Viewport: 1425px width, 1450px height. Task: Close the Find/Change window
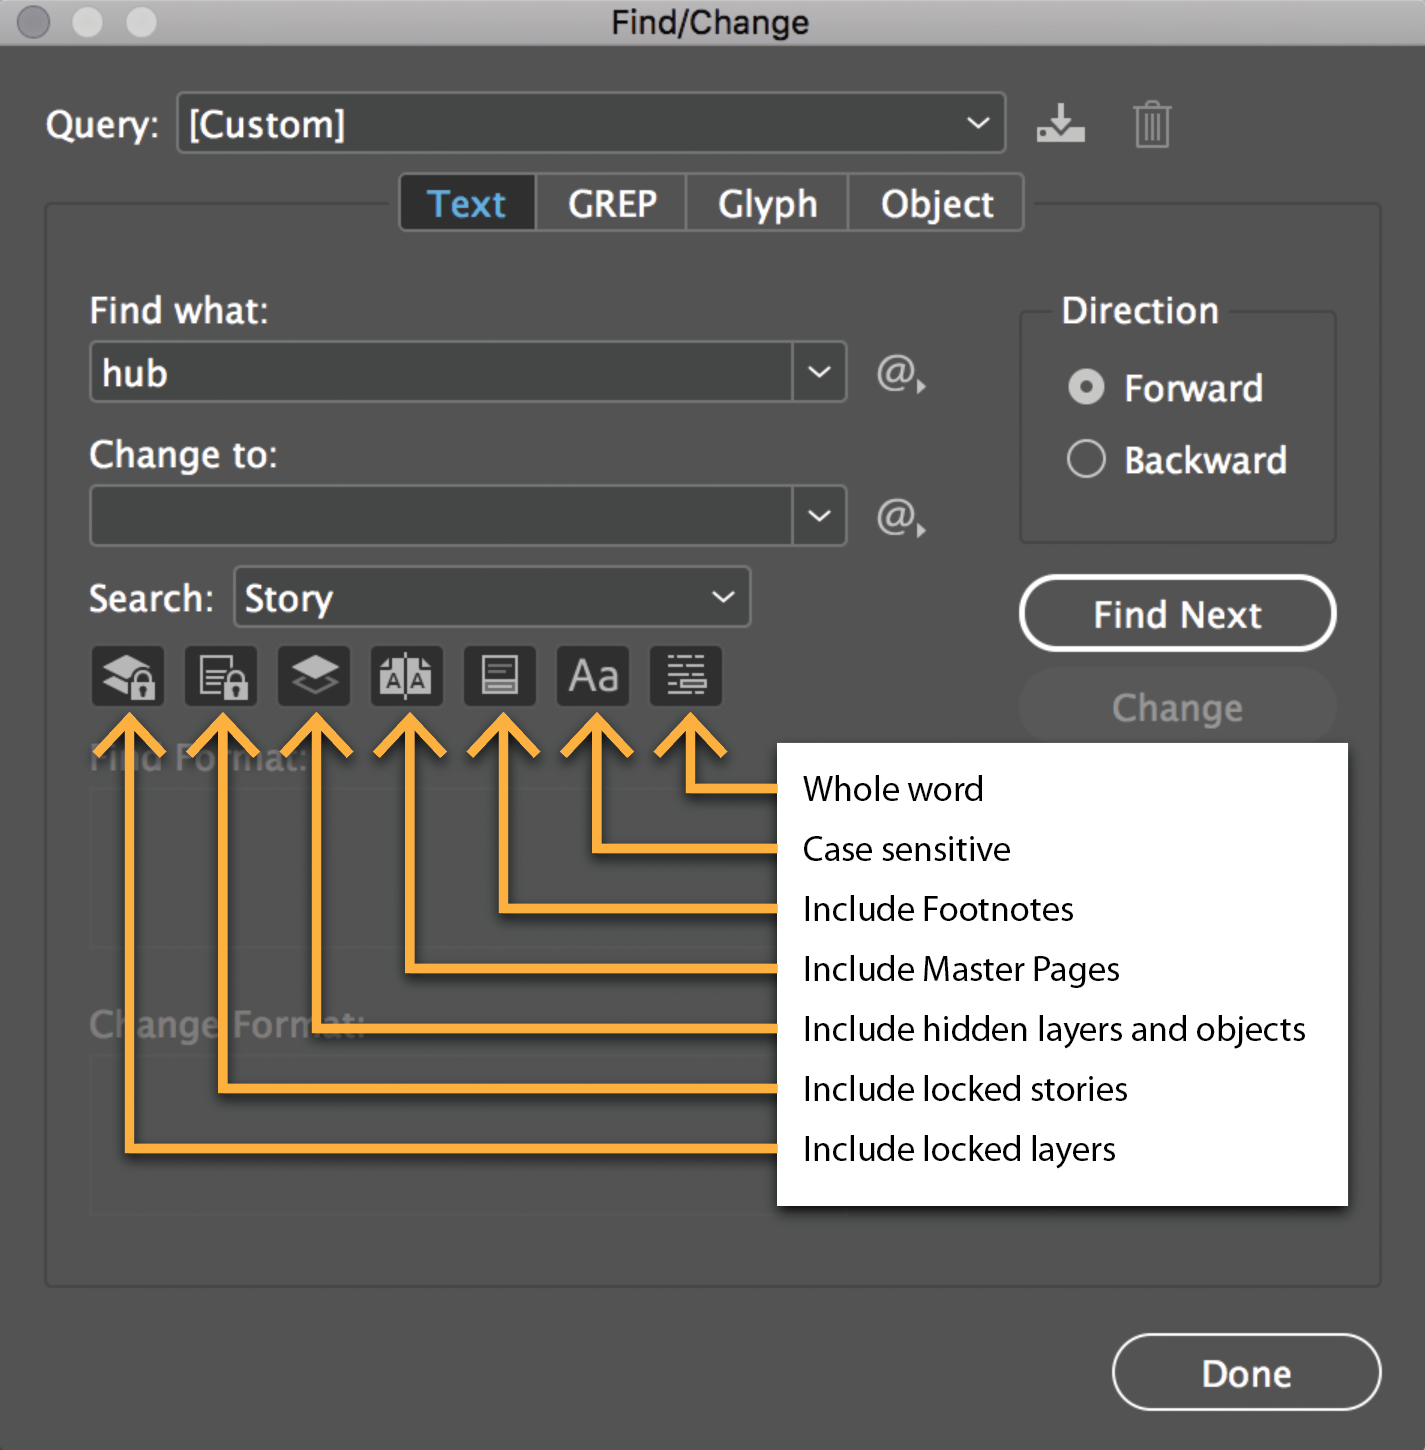[34, 21]
